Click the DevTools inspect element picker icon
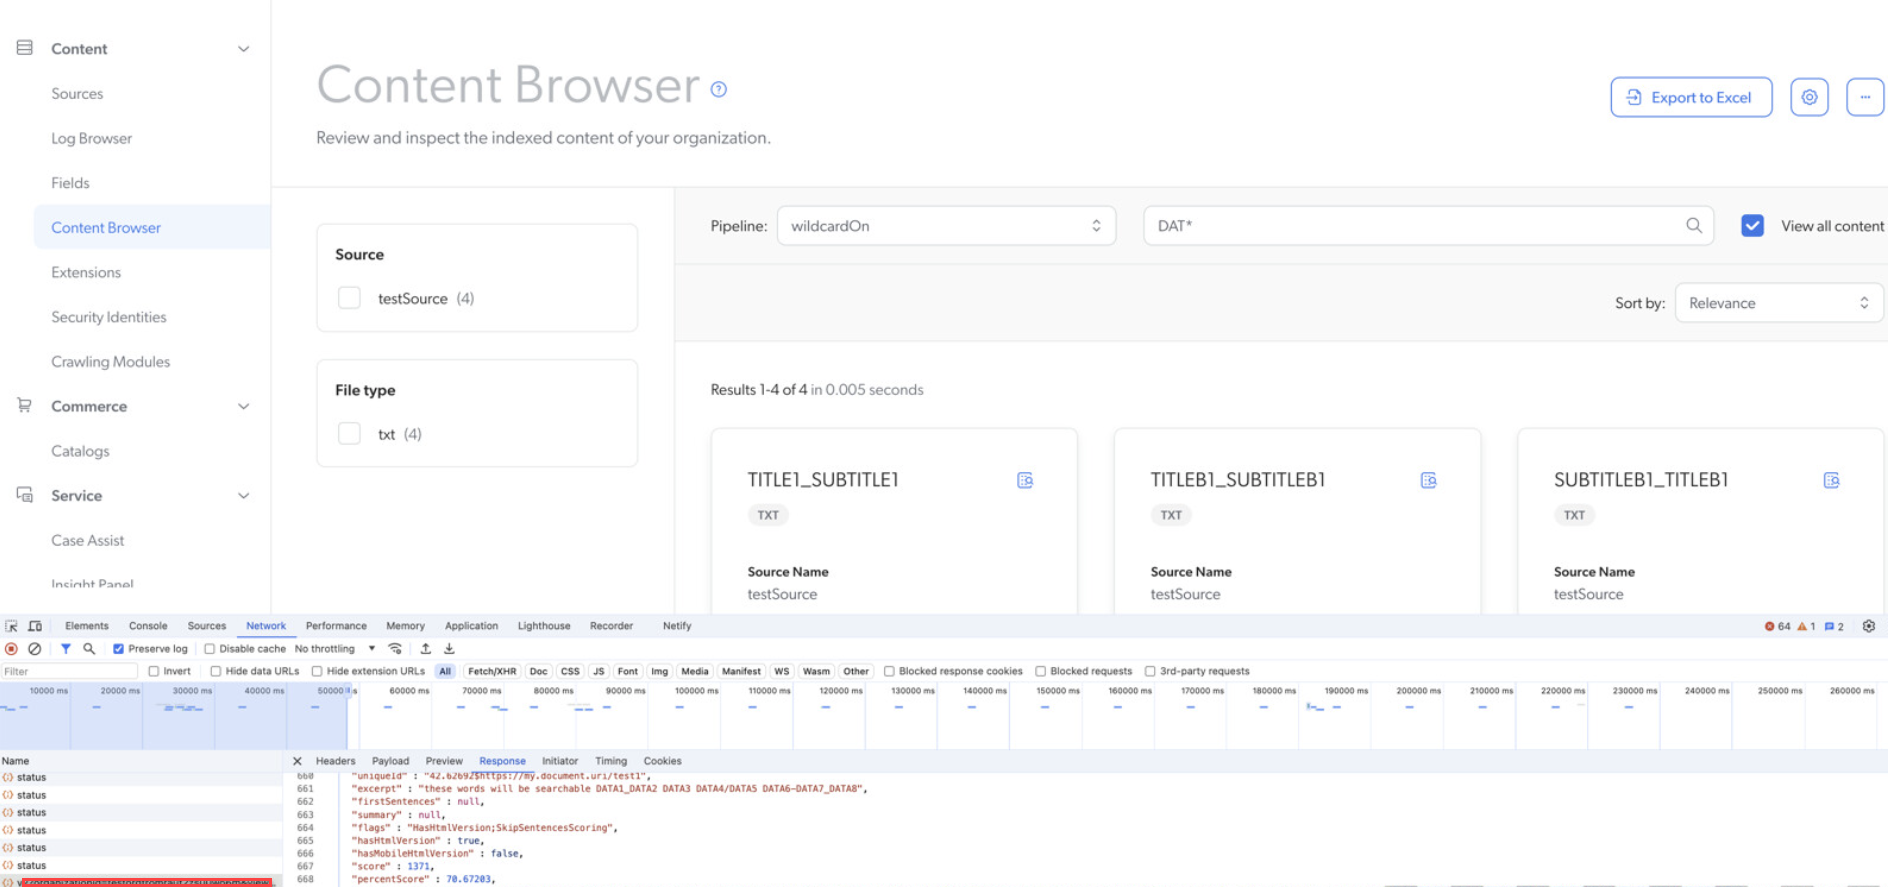Viewport: 1888px width, 887px height. pyautogui.click(x=12, y=626)
